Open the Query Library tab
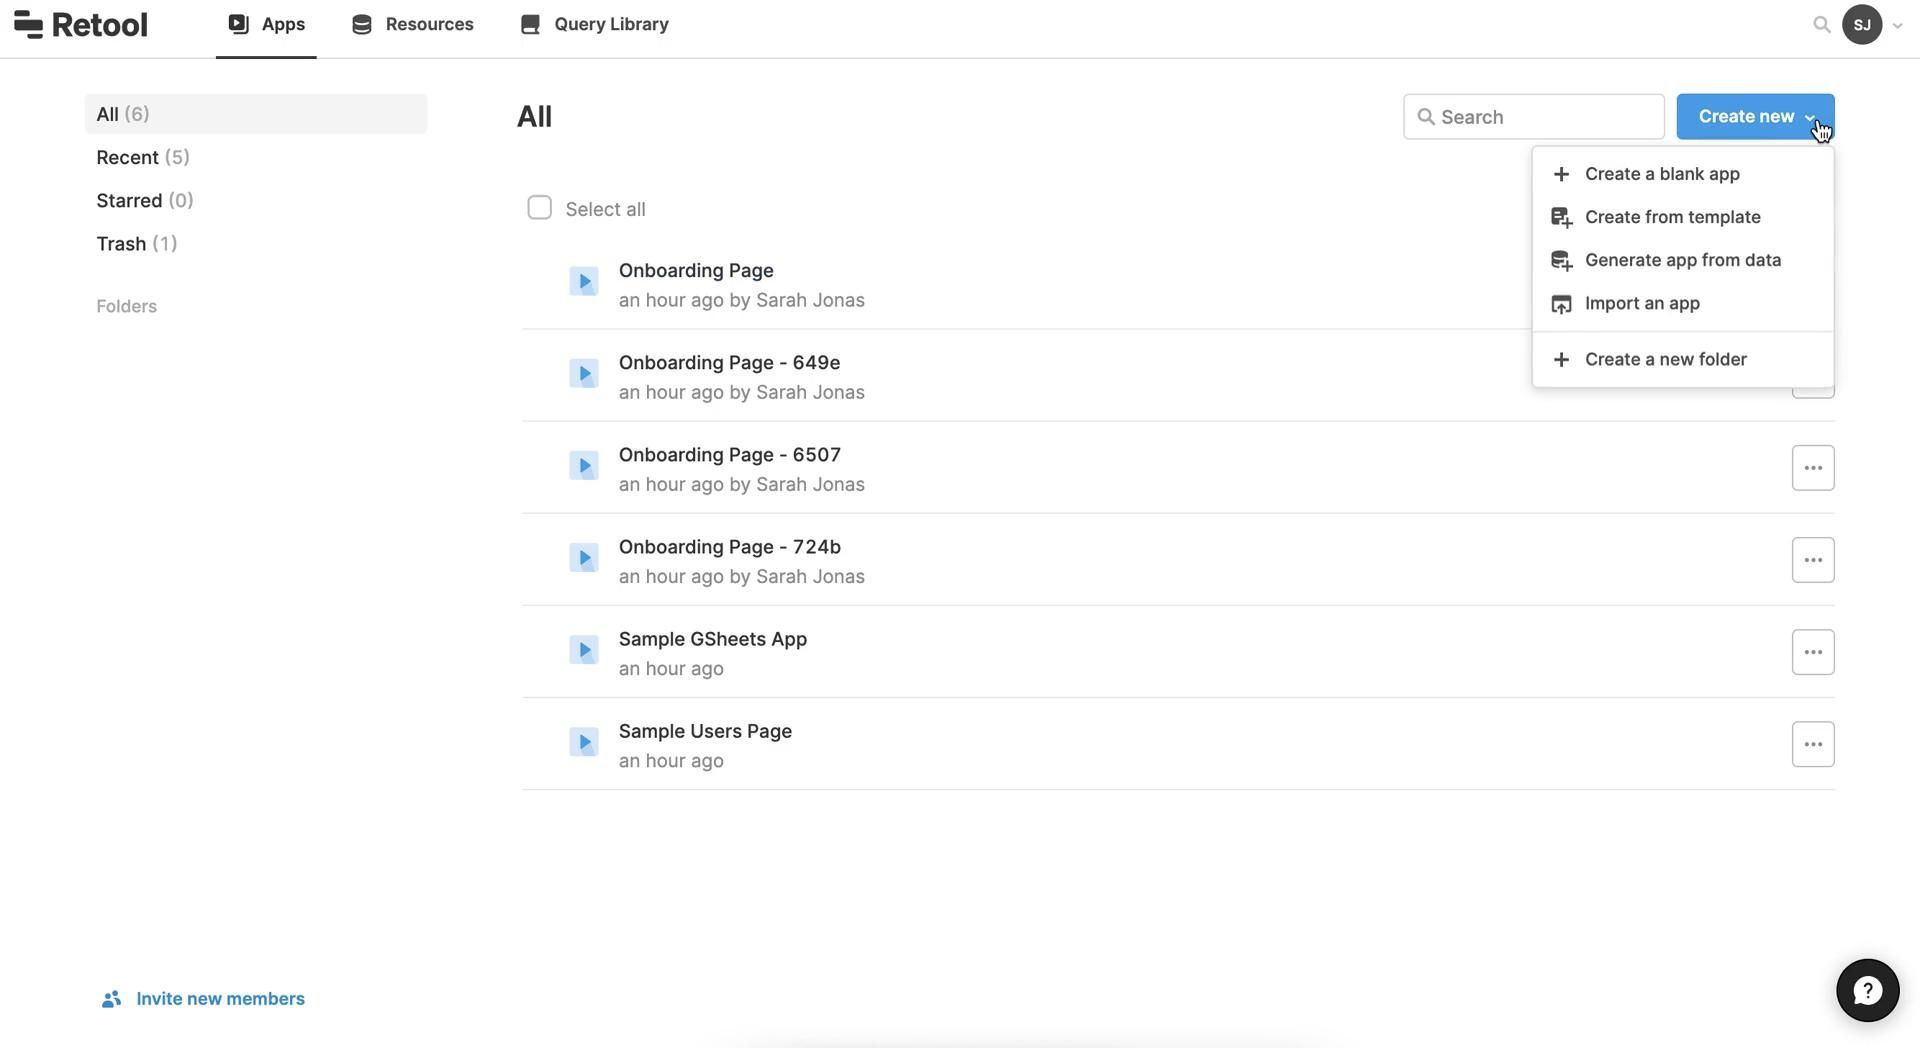Screen dimensions: 1920x1048 [594, 24]
